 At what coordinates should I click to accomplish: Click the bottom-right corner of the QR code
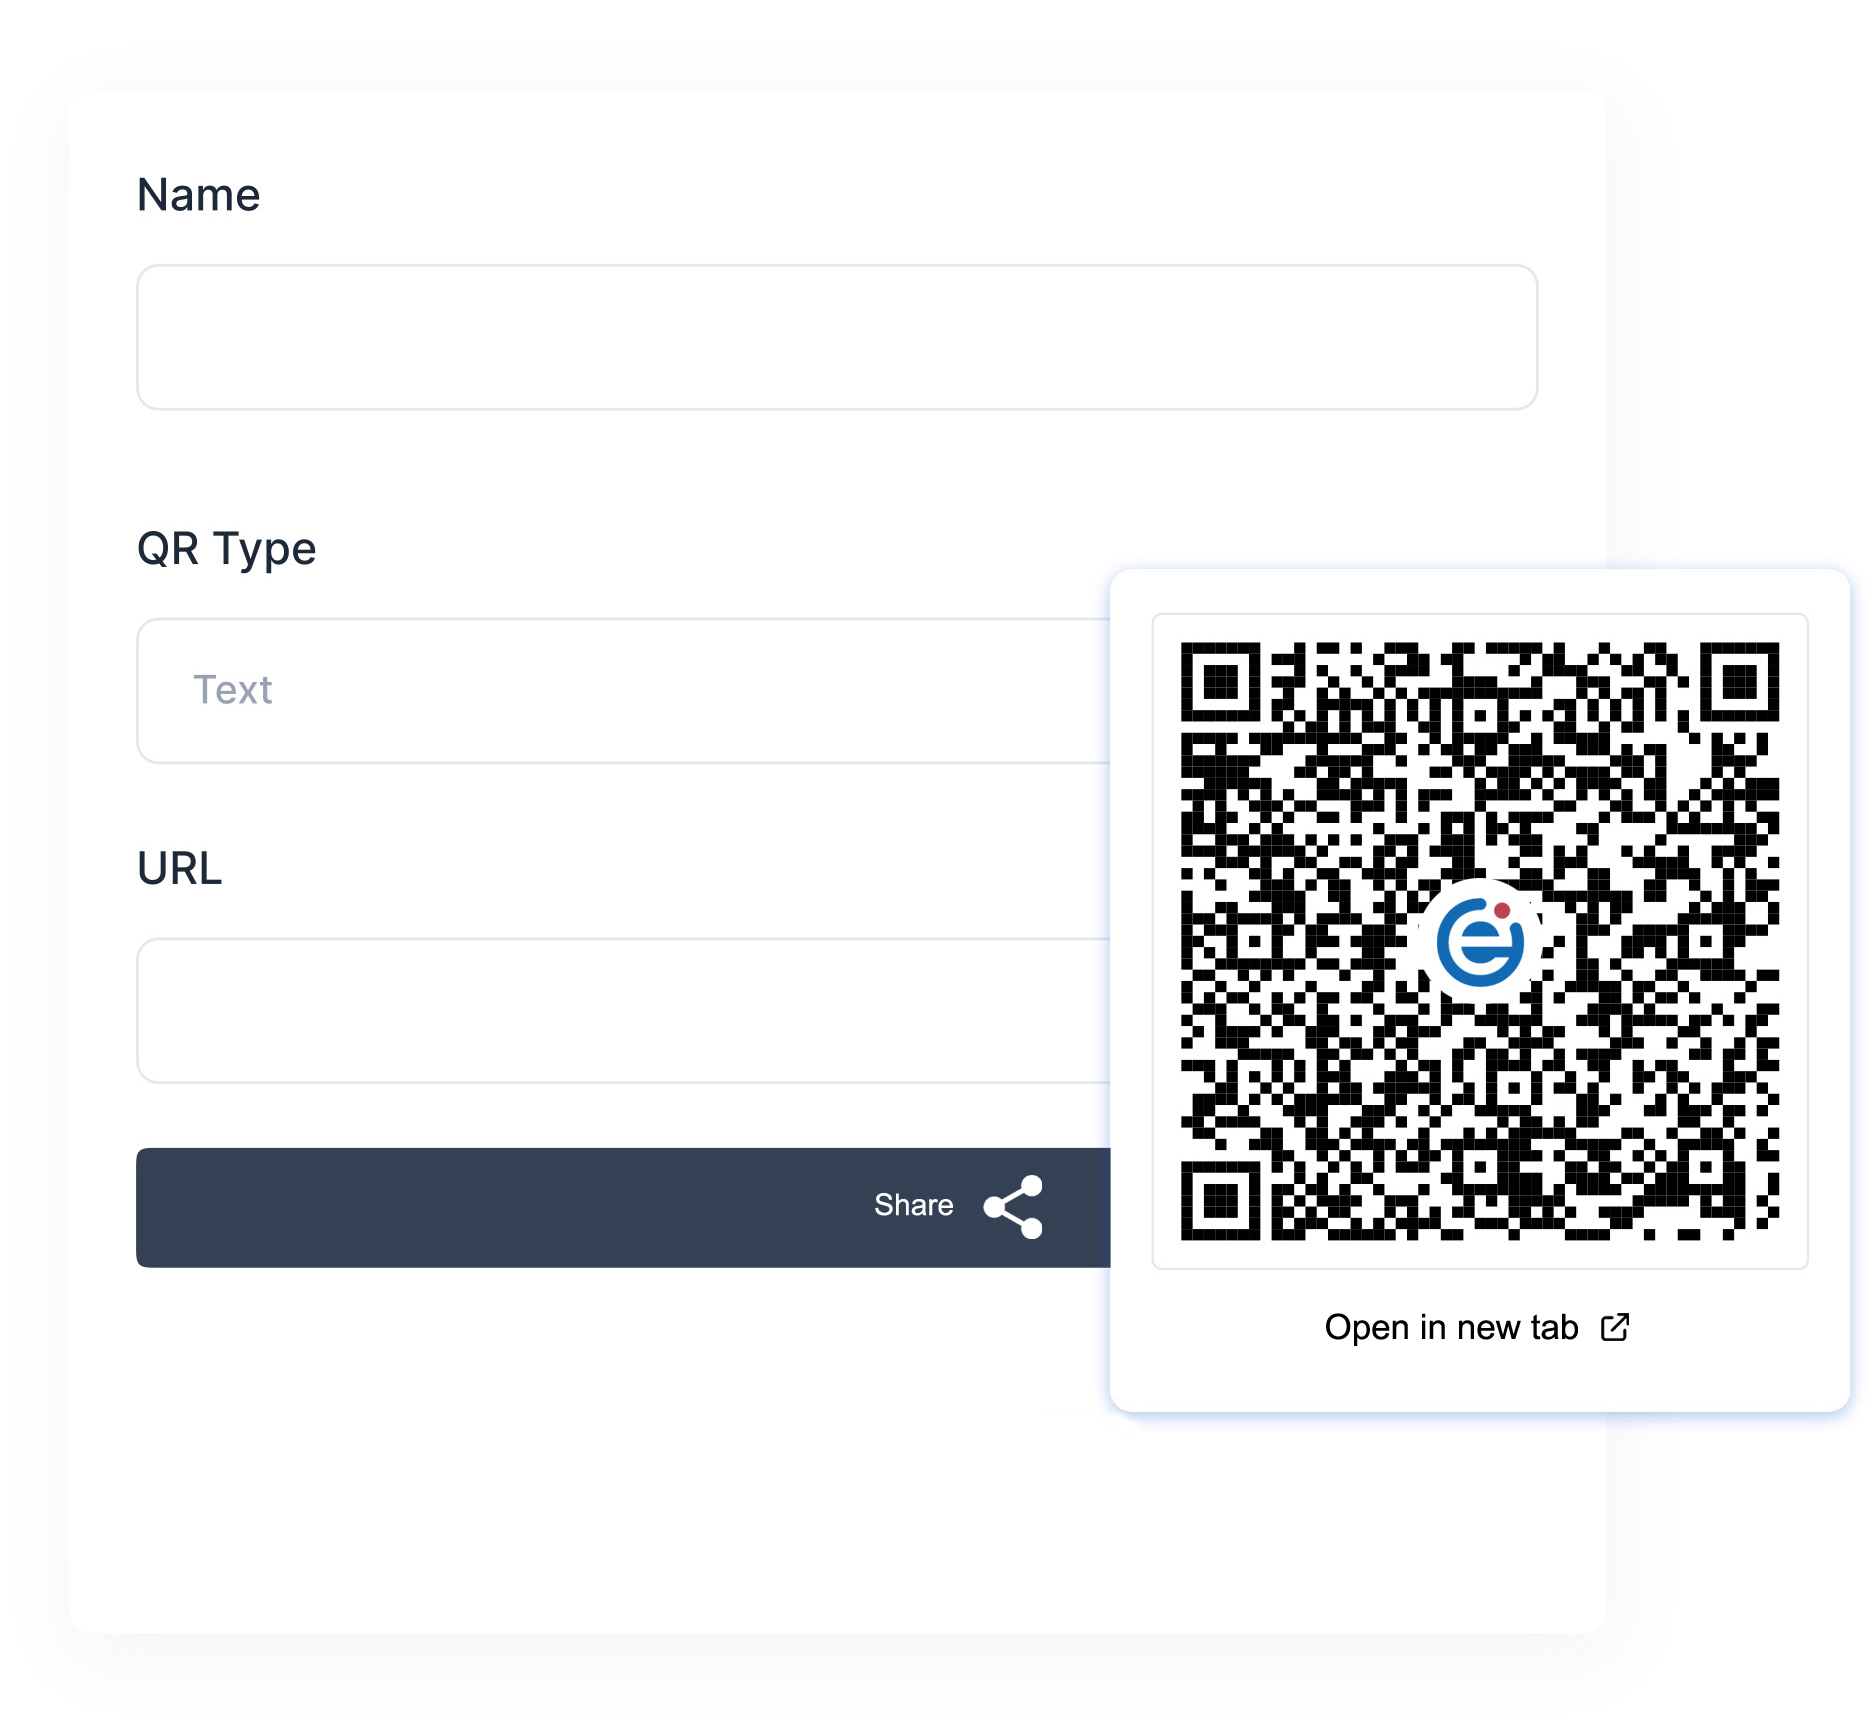(1768, 1228)
